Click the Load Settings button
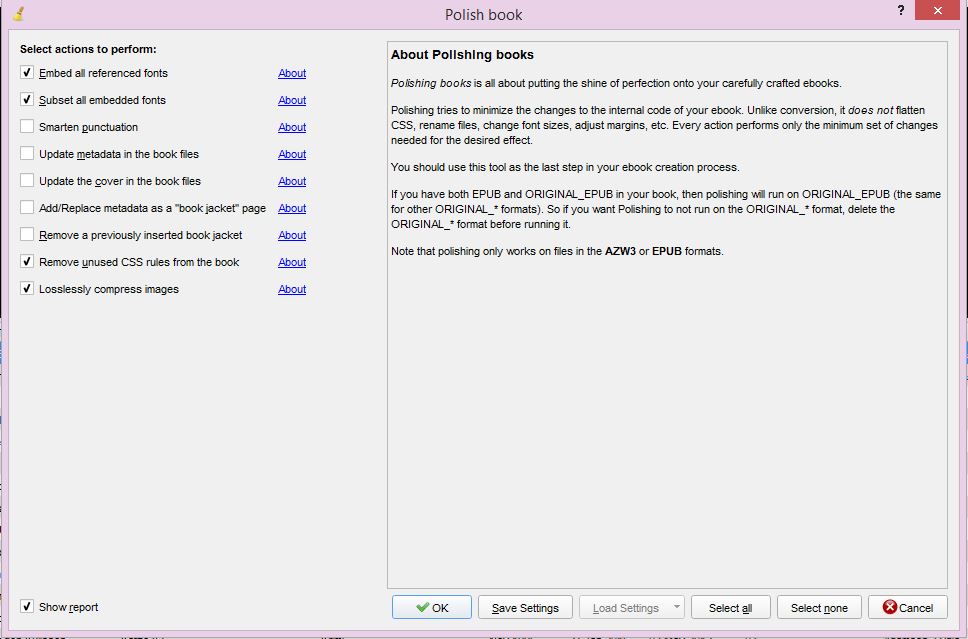This screenshot has height=639, width=968. pos(625,608)
